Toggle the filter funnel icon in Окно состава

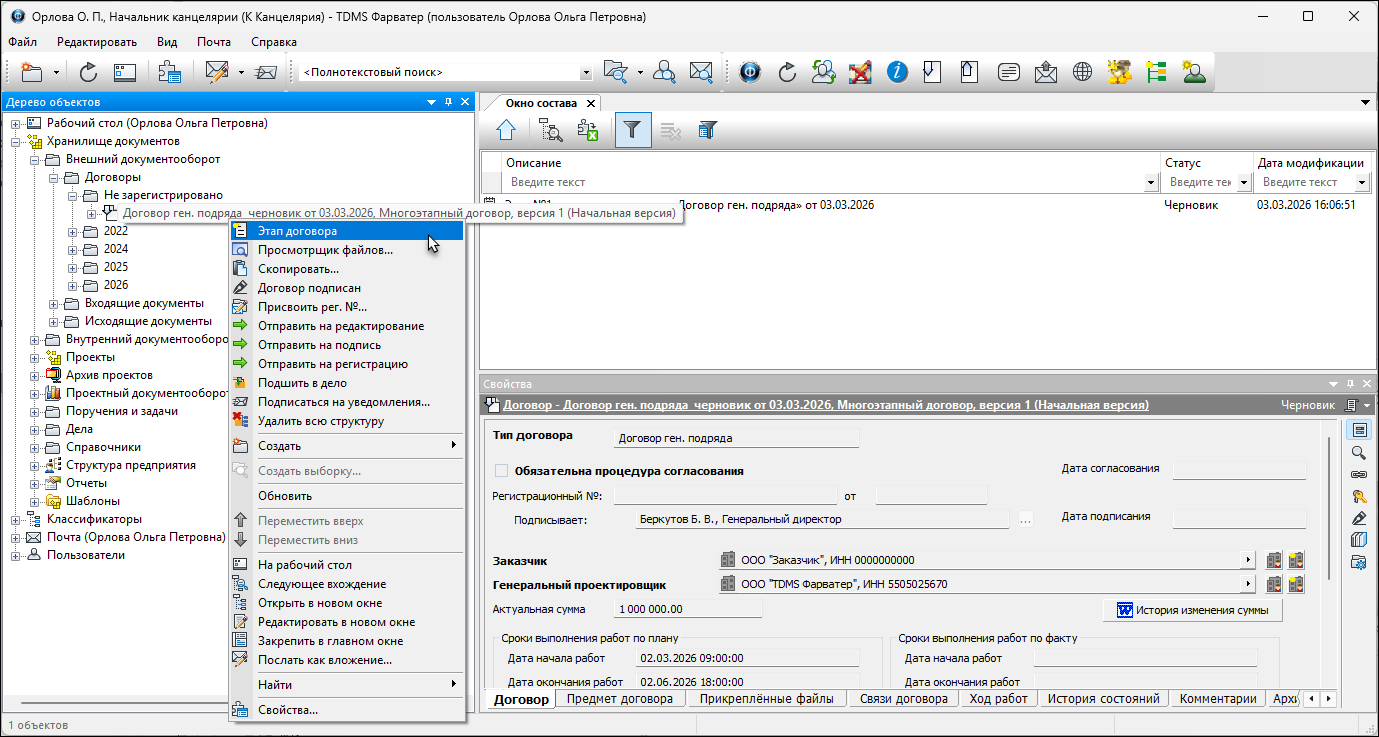point(632,130)
